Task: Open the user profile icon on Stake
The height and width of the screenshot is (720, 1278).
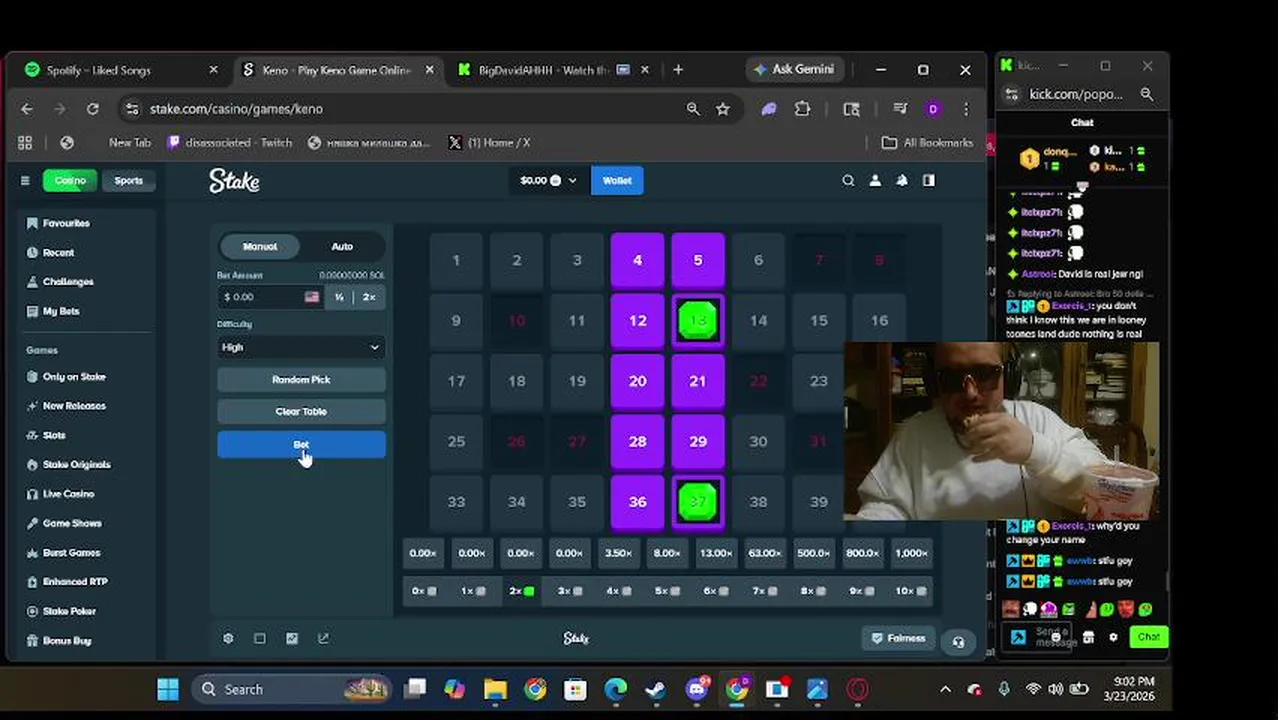Action: (875, 181)
